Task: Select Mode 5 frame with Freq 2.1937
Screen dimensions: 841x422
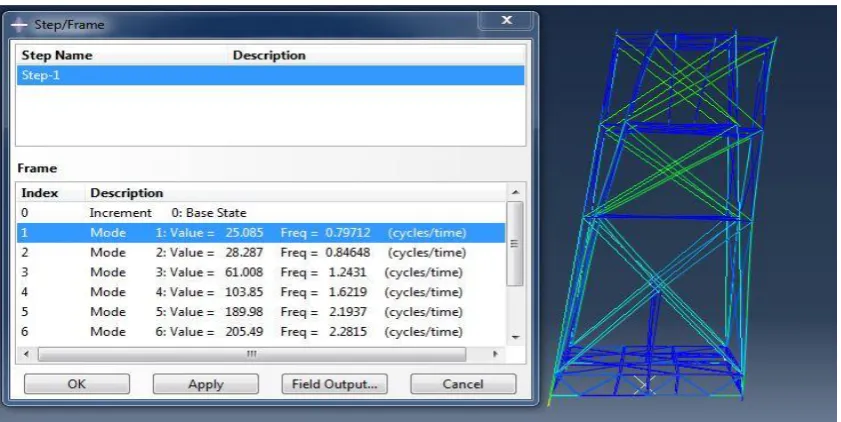Action: pos(261,312)
